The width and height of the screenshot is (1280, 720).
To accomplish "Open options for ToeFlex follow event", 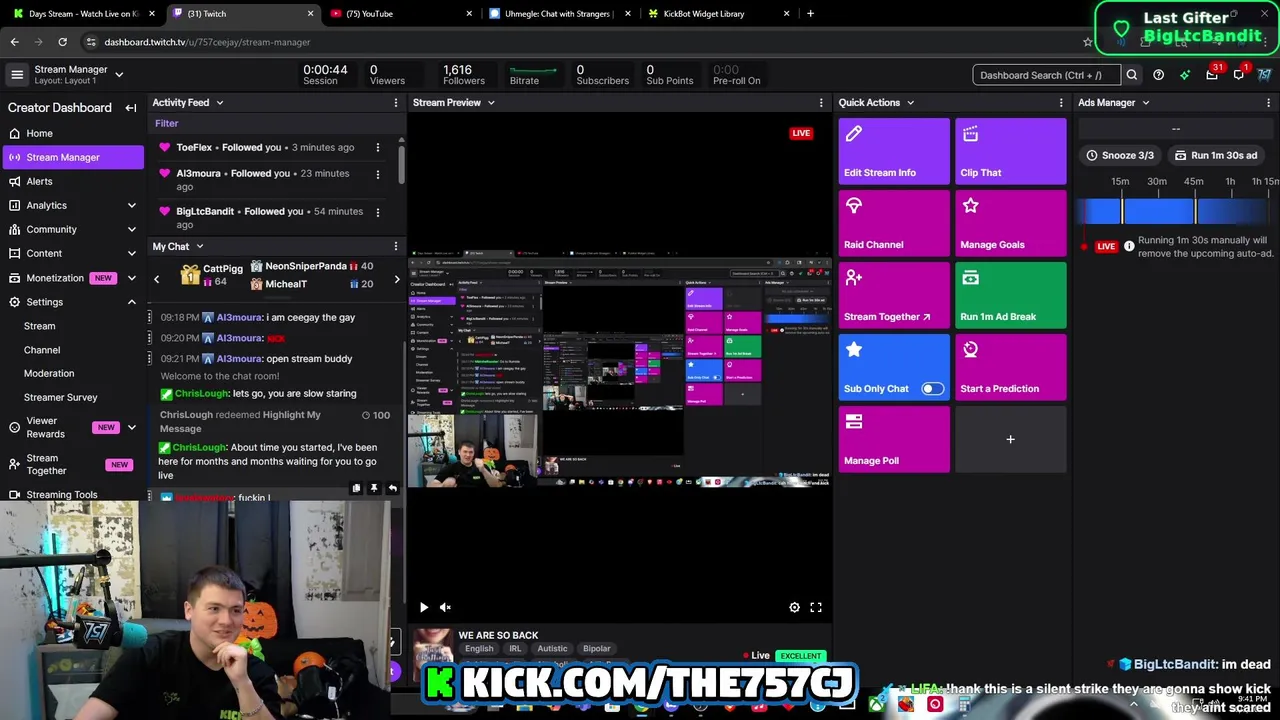I will click(377, 147).
